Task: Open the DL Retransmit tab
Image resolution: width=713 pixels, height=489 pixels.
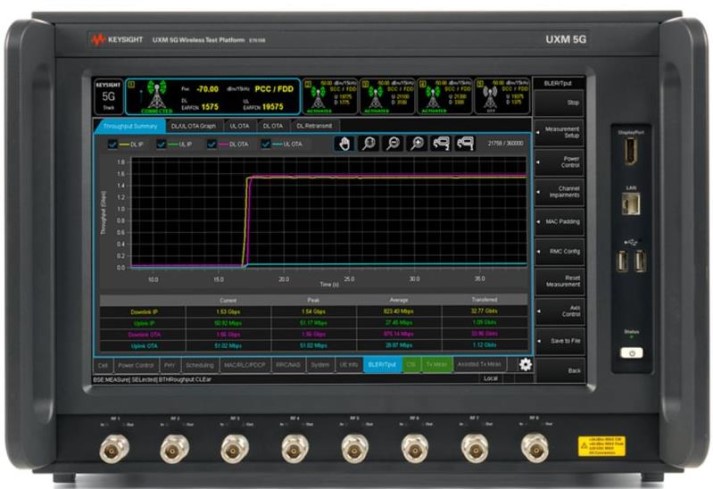Action: [x=314, y=126]
